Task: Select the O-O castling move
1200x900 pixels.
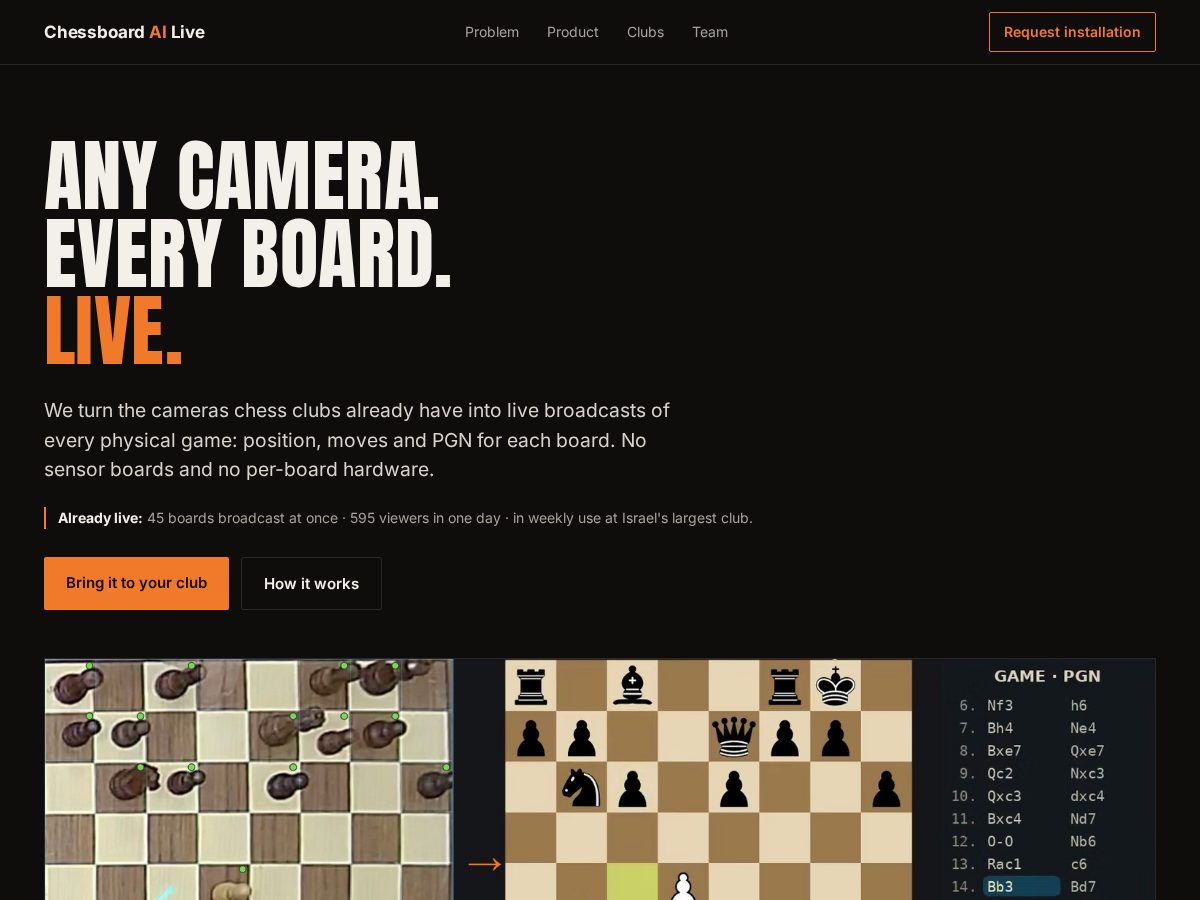Action: point(1000,841)
